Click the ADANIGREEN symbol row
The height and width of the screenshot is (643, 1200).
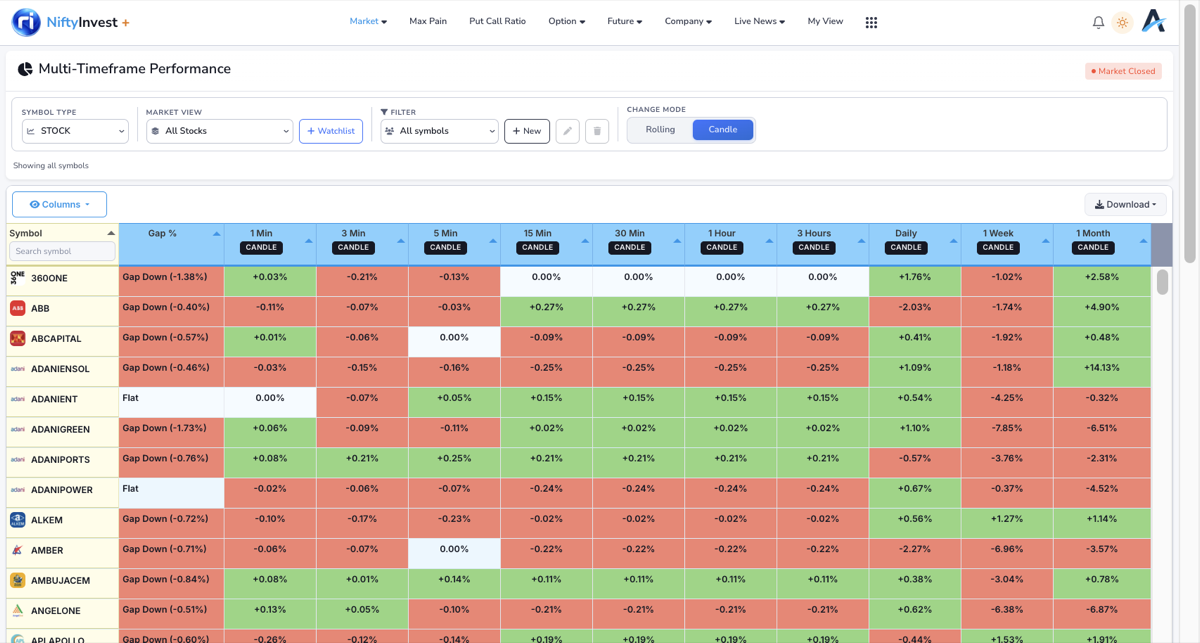pos(62,429)
